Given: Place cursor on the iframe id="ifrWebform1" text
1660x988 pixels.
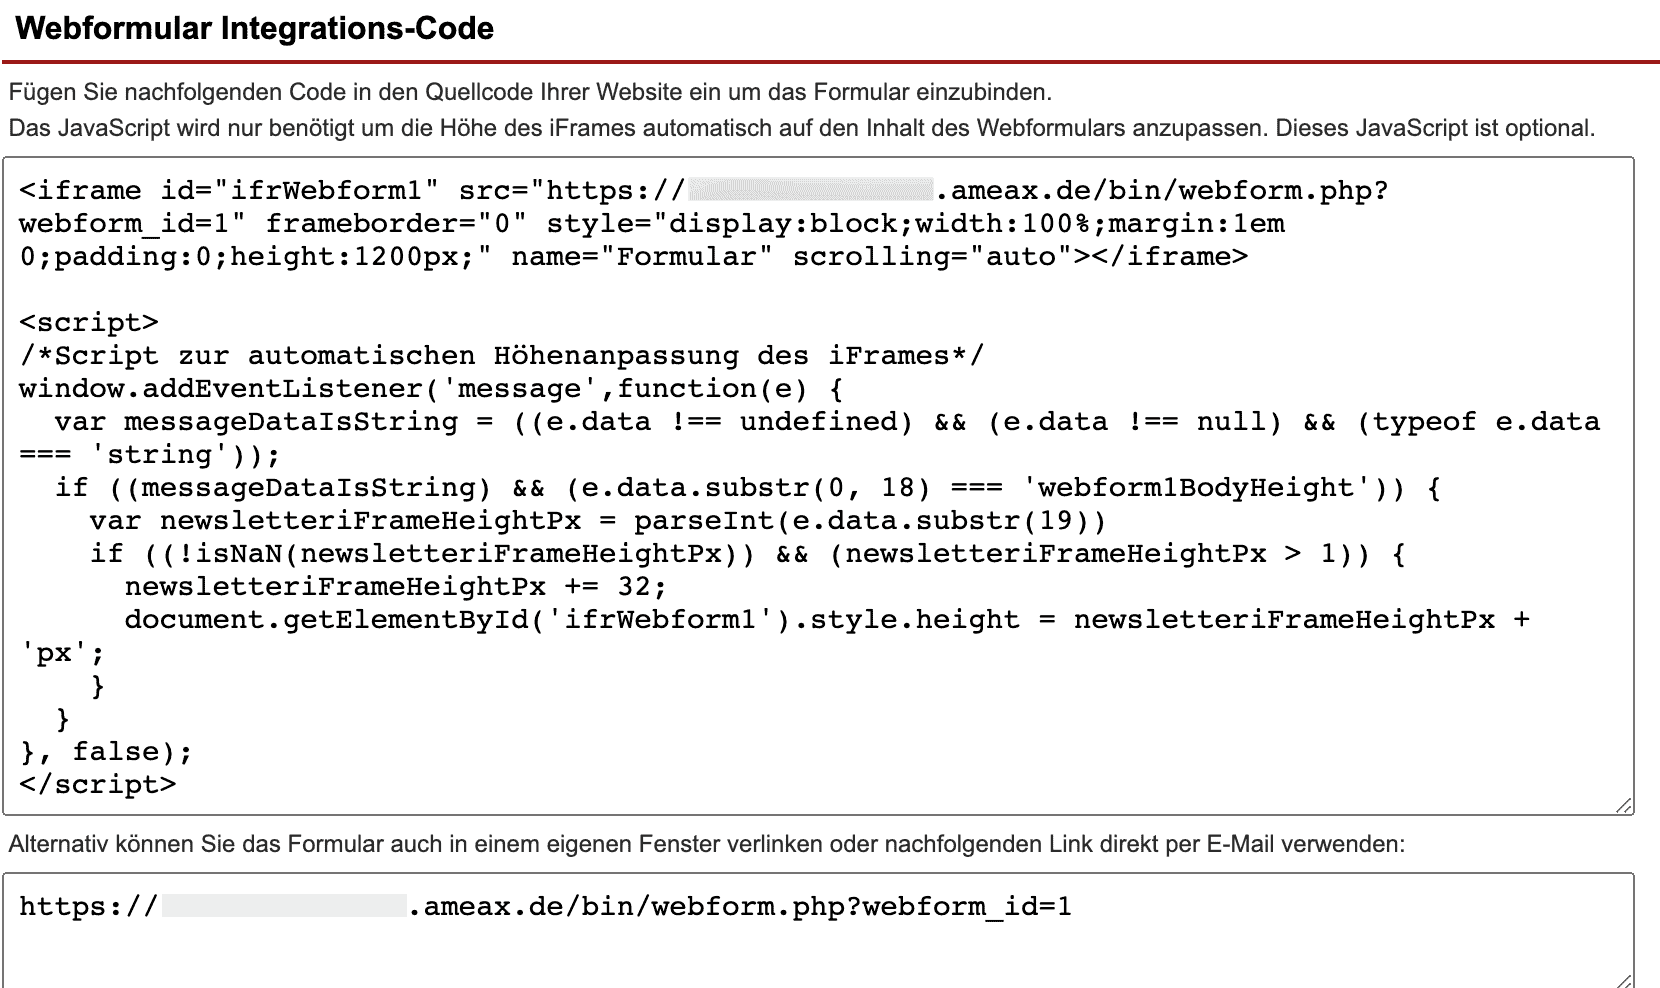Looking at the screenshot, I should tap(230, 191).
